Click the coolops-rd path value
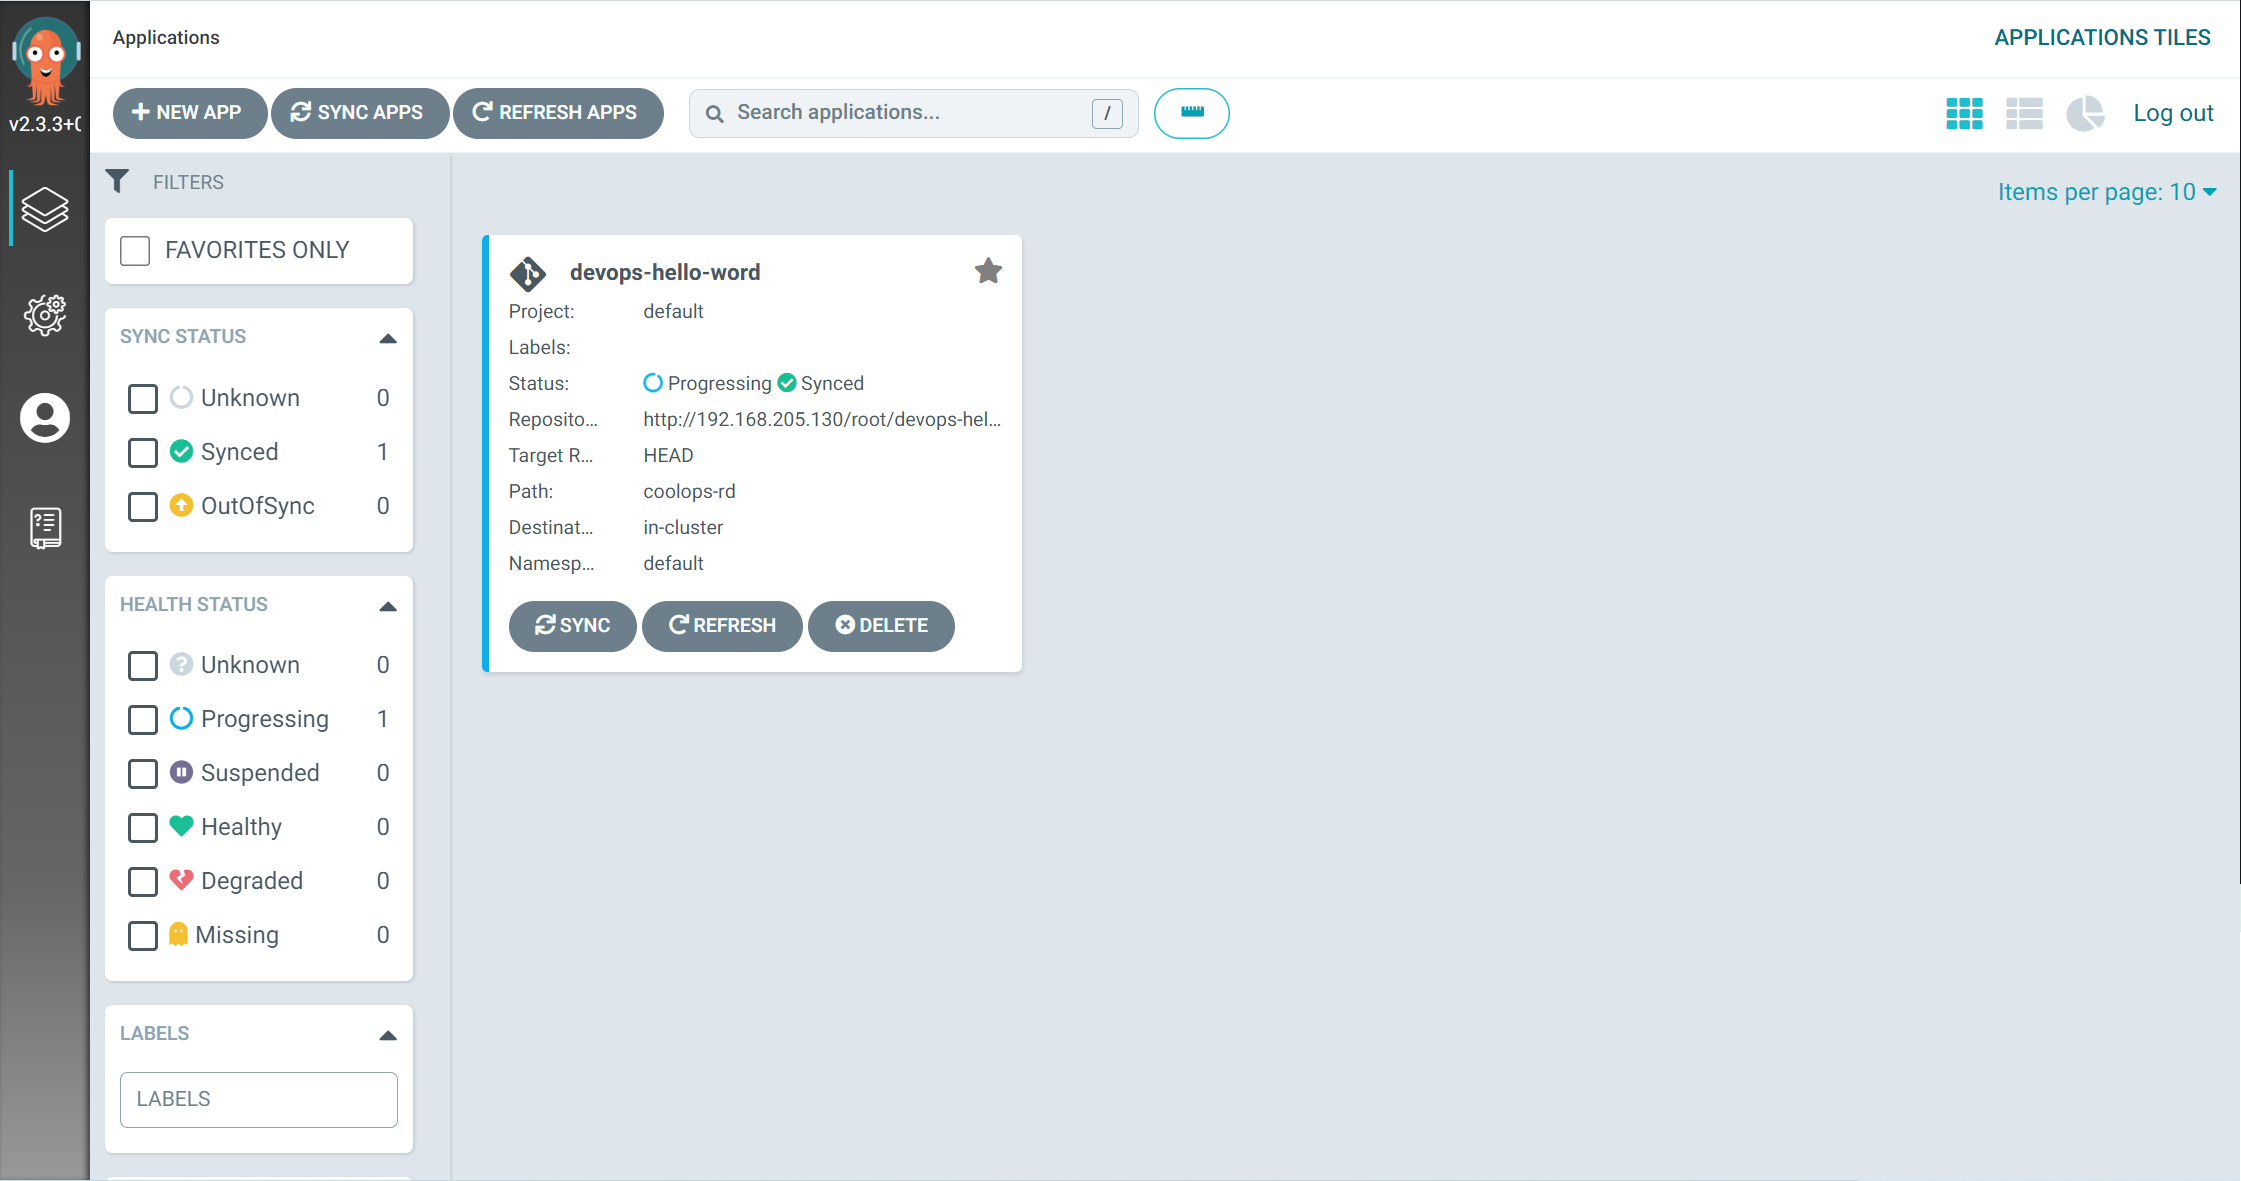 tap(689, 491)
